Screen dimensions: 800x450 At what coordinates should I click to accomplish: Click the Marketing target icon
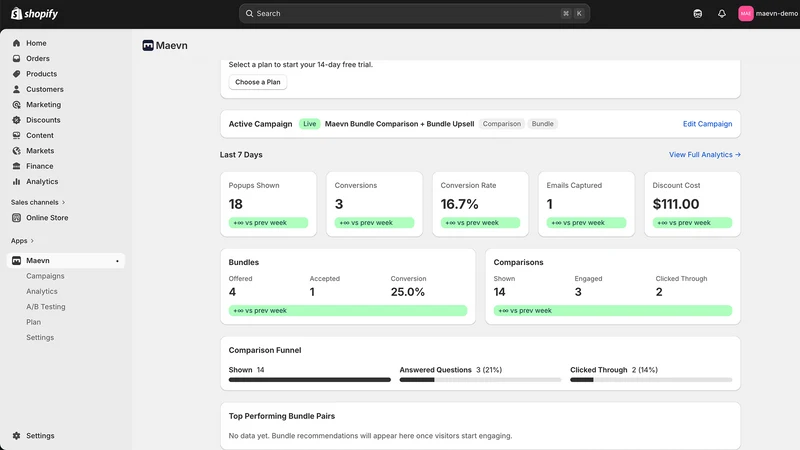pyautogui.click(x=16, y=105)
